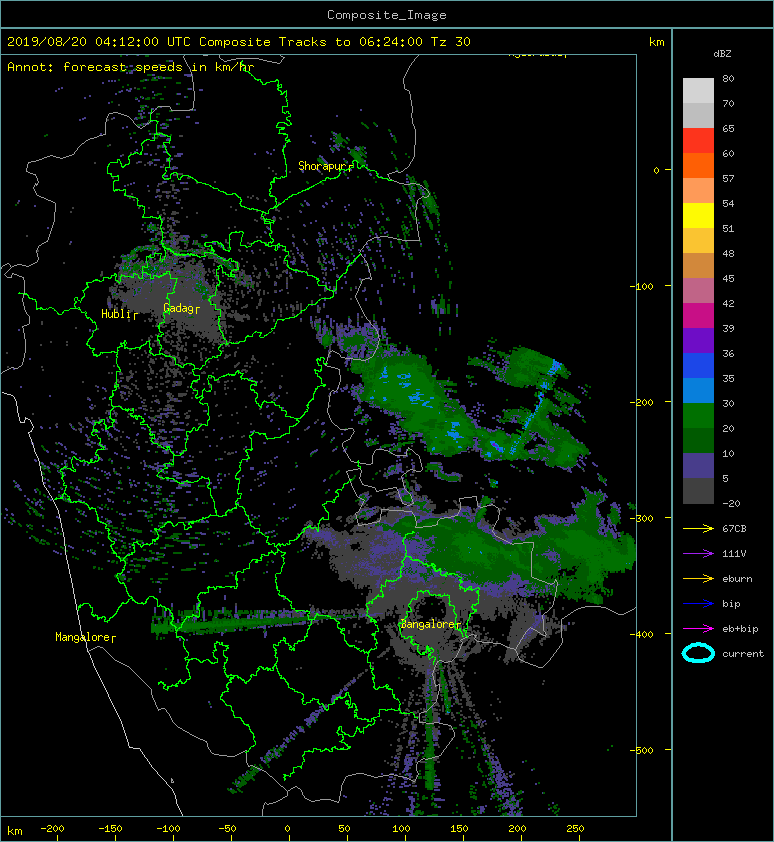This screenshot has height=842, width=774.
Task: Click the green 30 dBZ color swatch
Action: click(x=698, y=416)
